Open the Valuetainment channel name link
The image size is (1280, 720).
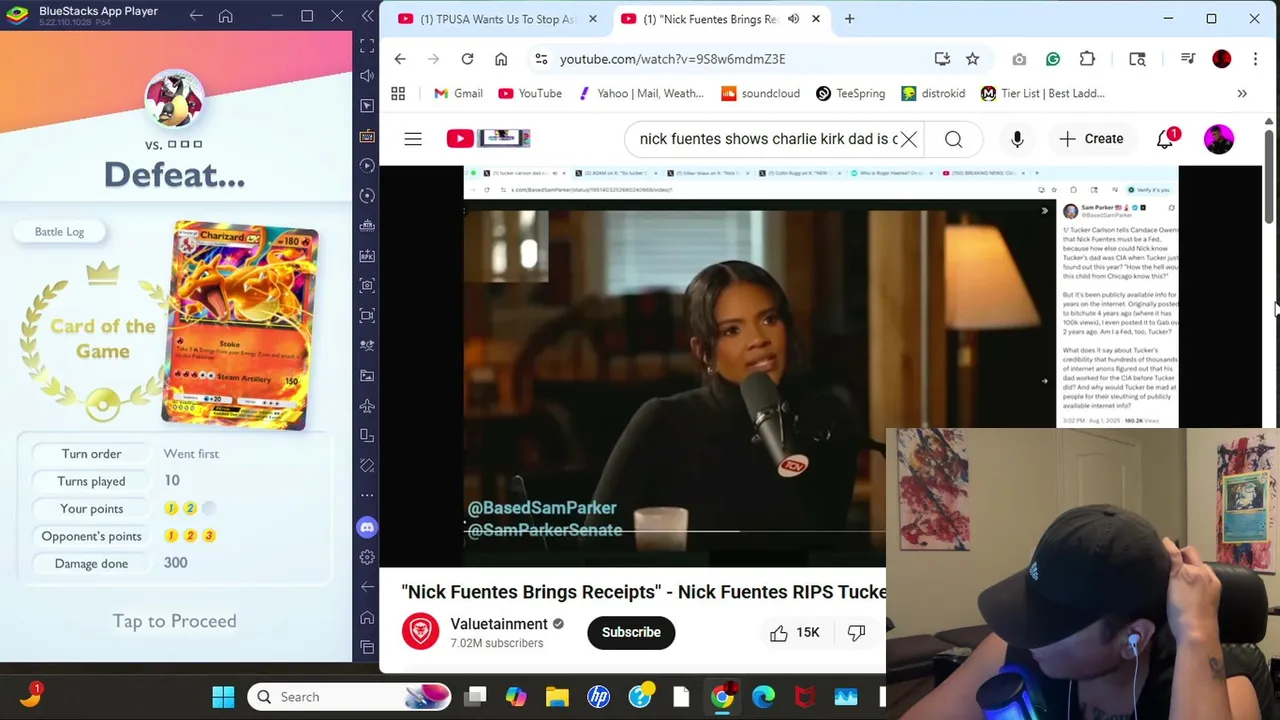pos(499,624)
